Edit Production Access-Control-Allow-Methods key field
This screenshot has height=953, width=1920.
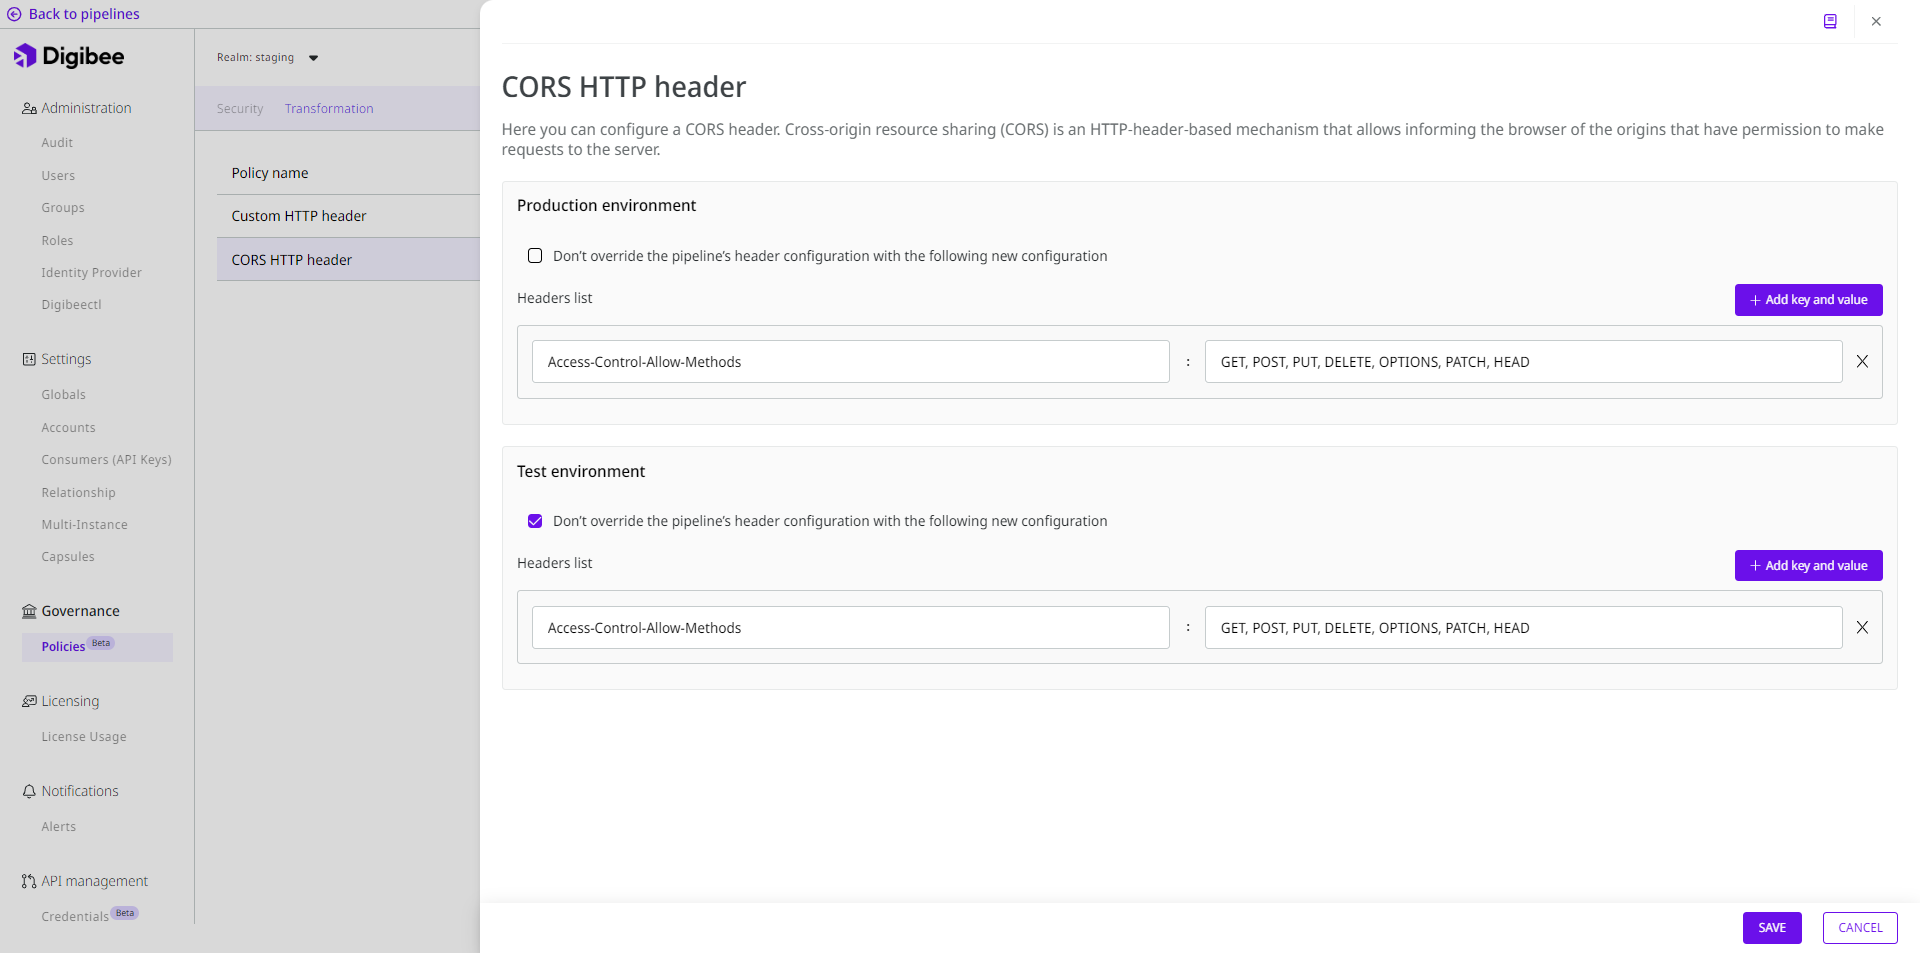click(850, 362)
